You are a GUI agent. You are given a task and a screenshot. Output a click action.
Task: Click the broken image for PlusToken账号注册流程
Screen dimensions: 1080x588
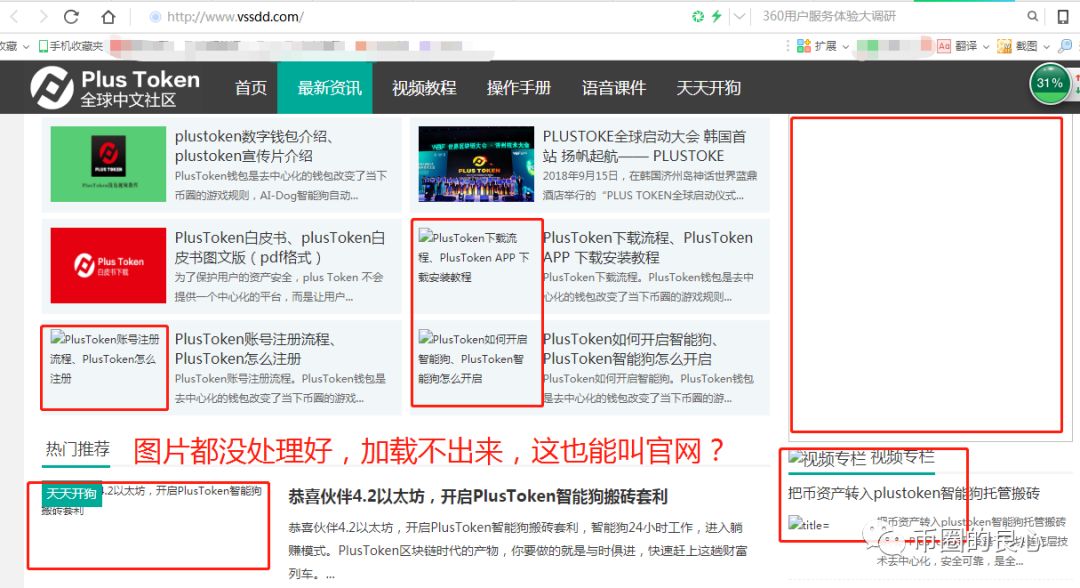[x=105, y=358]
